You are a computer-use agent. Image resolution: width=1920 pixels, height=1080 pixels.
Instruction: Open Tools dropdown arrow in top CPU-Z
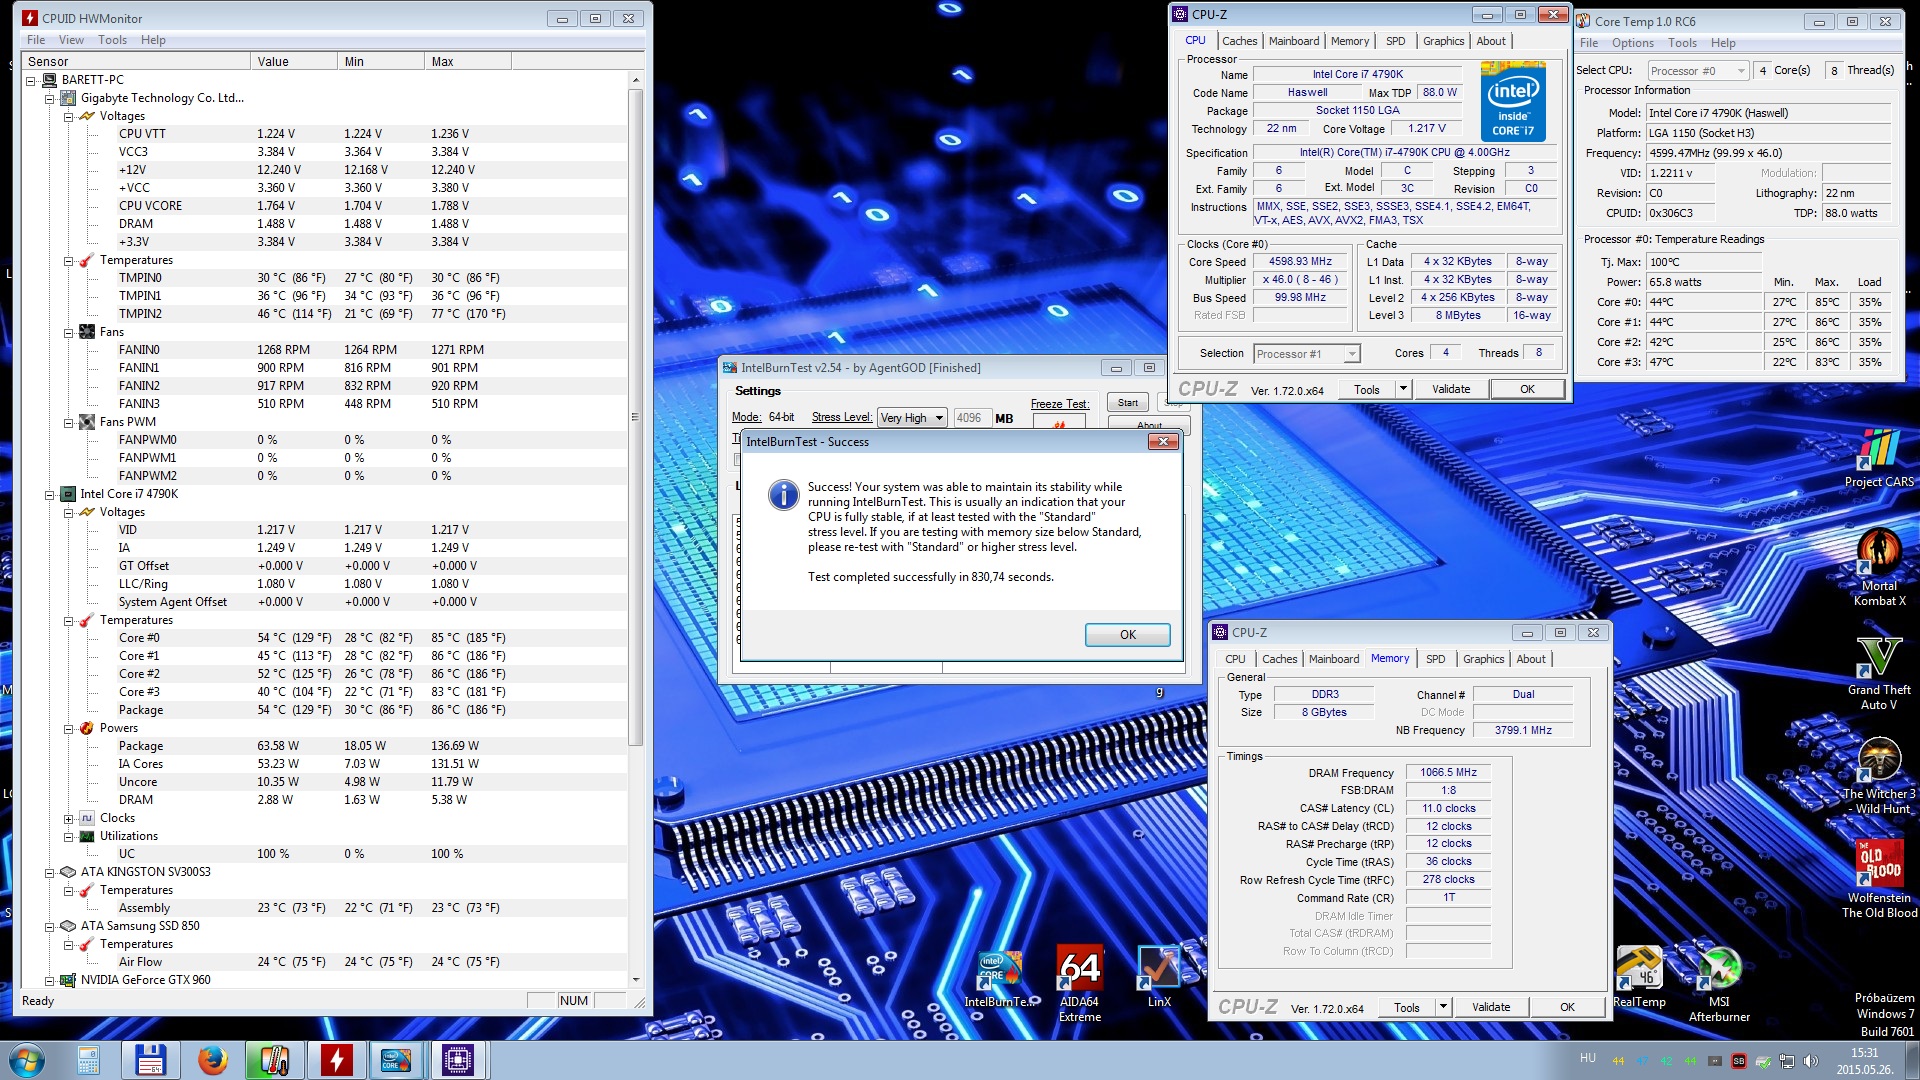click(1403, 389)
